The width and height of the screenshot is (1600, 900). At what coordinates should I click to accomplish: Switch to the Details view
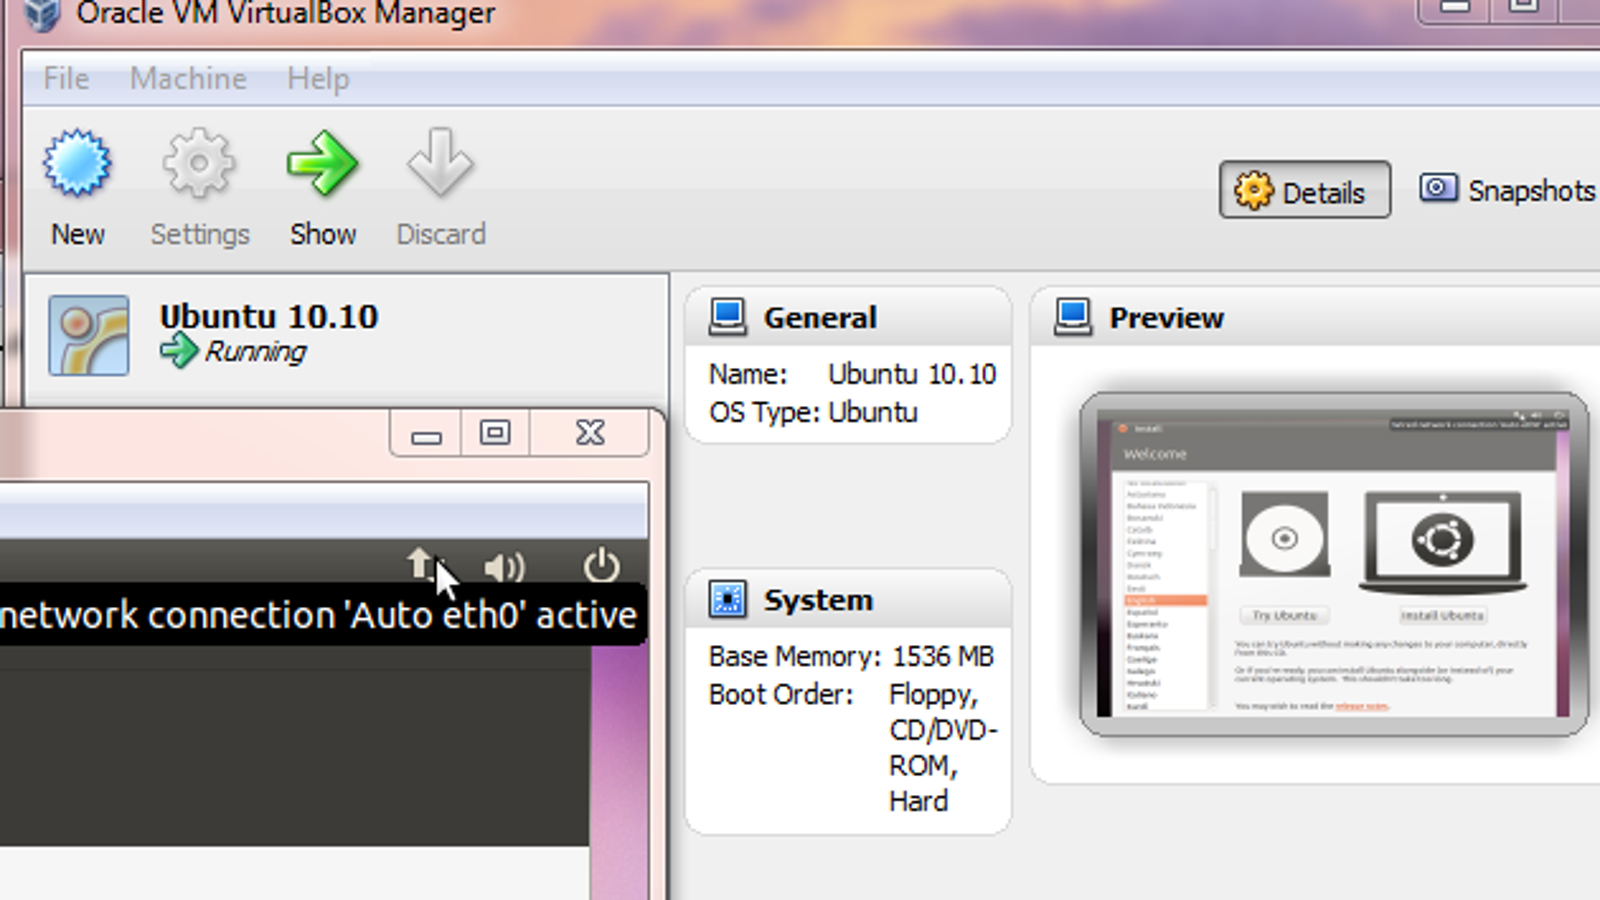click(1304, 190)
